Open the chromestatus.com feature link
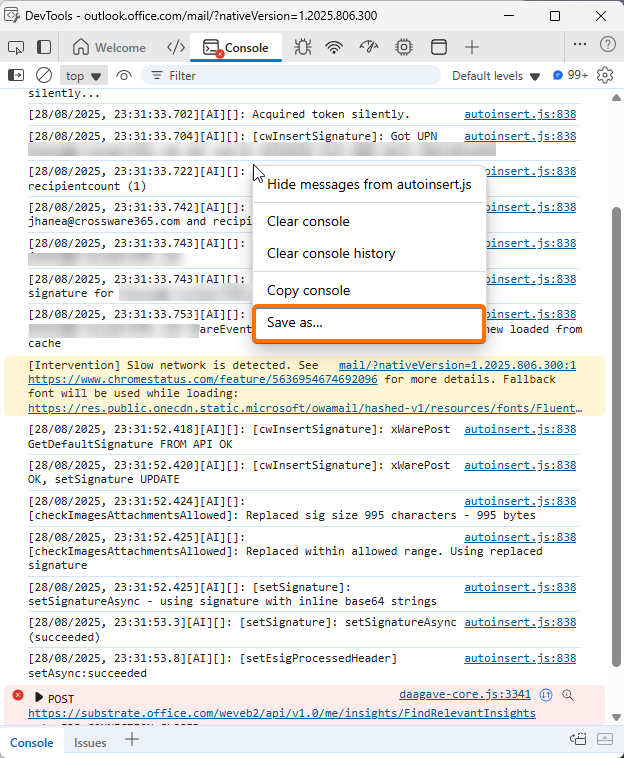 pyautogui.click(x=202, y=380)
